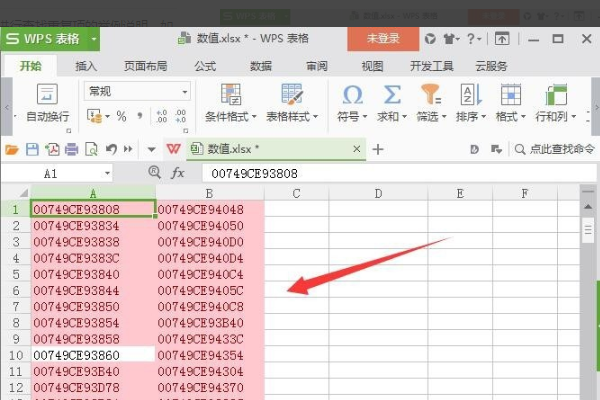The width and height of the screenshot is (600, 400).
Task: Expand the 排序 dropdown arrow
Action: click(x=483, y=117)
